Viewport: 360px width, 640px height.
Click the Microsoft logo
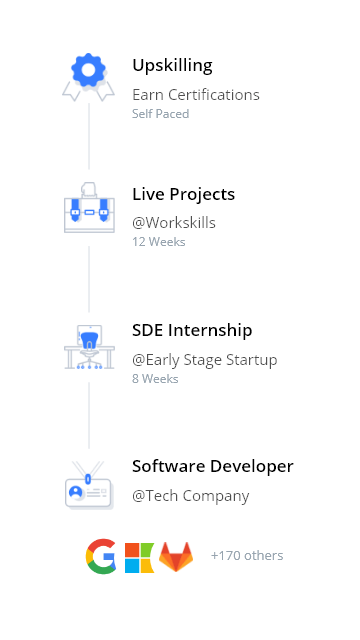139,558
